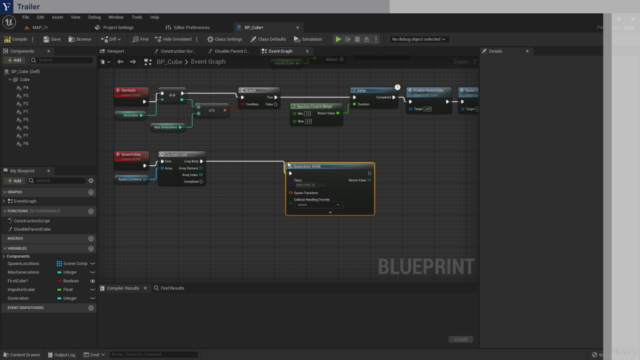Navigate back in graph history

pos(120,62)
